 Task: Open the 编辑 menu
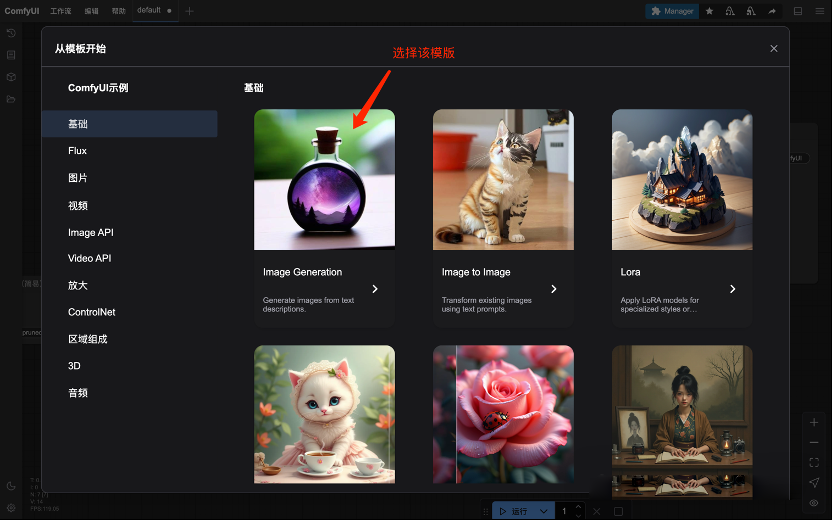pos(91,11)
